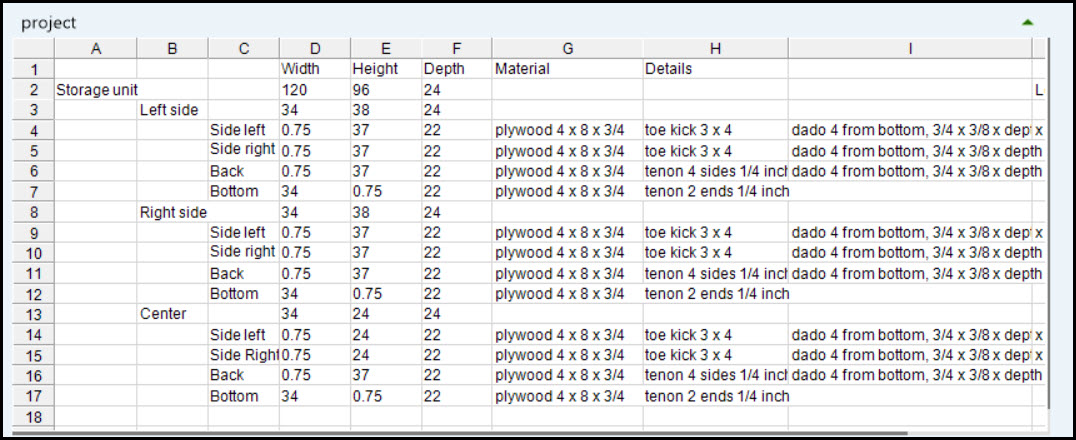Select the 'Right side' cell
This screenshot has width=1076, height=440.
[172, 212]
